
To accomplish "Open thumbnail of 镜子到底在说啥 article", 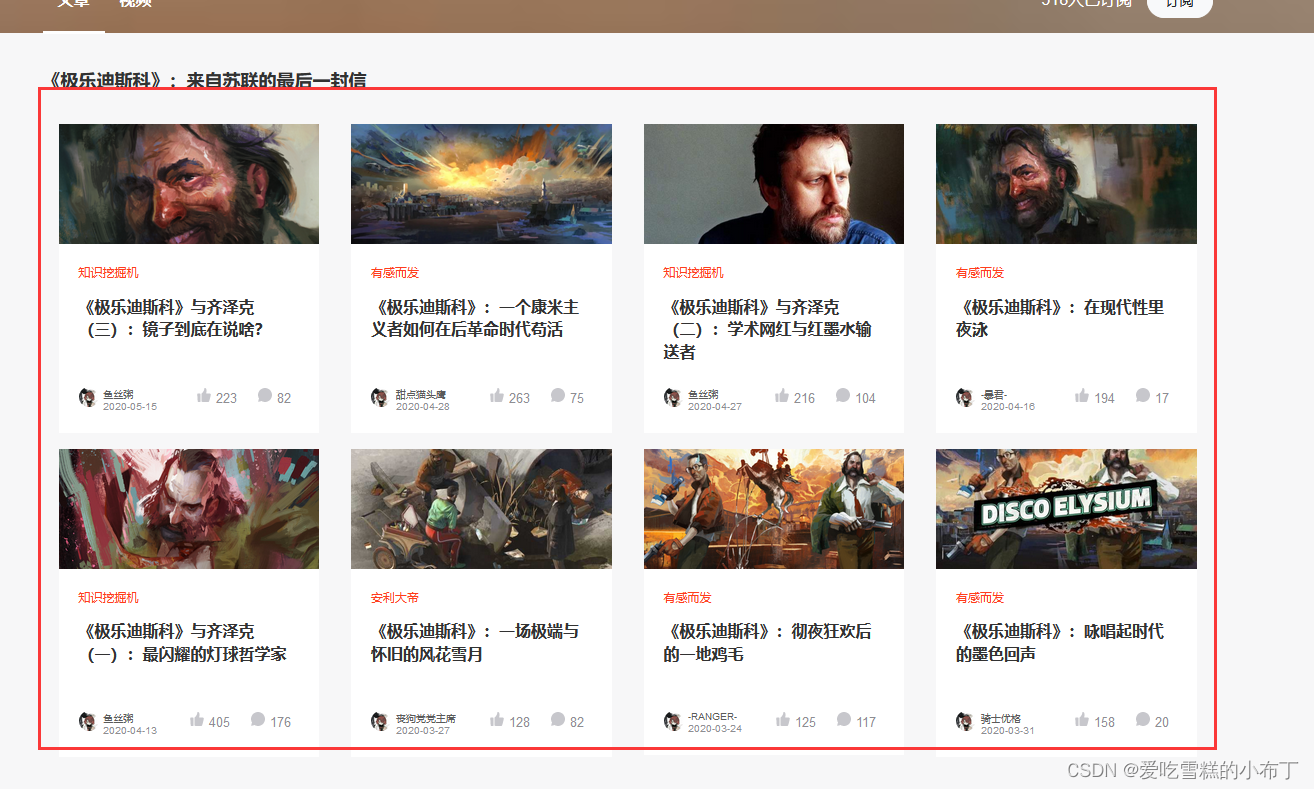I will [189, 184].
